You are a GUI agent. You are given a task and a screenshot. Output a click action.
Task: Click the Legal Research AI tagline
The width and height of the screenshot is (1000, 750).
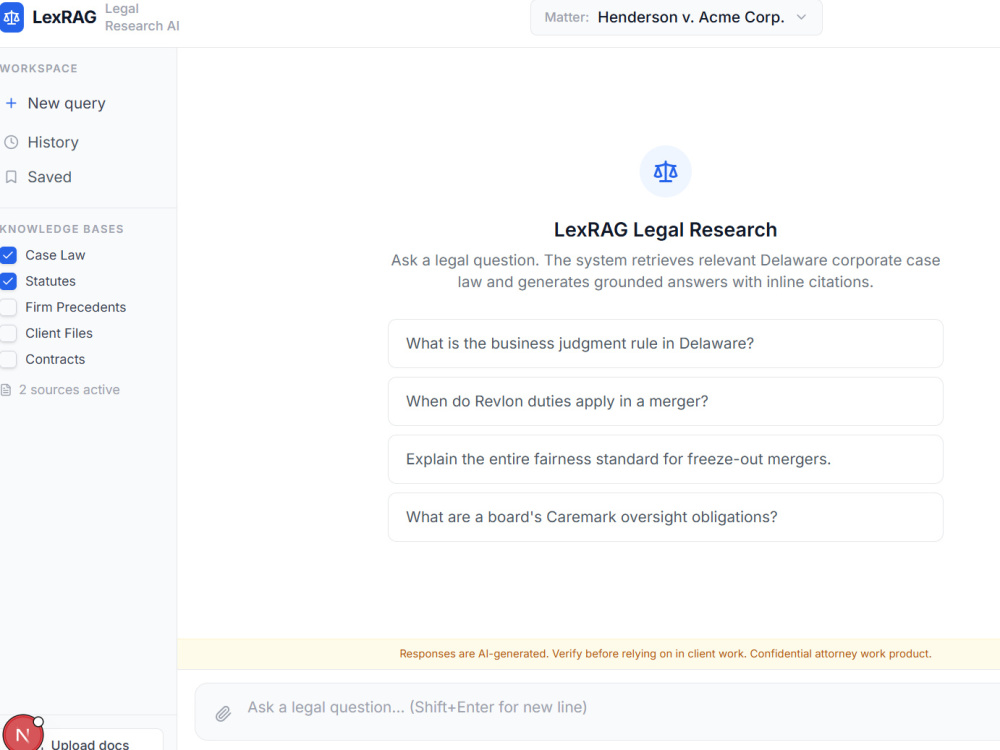142,17
